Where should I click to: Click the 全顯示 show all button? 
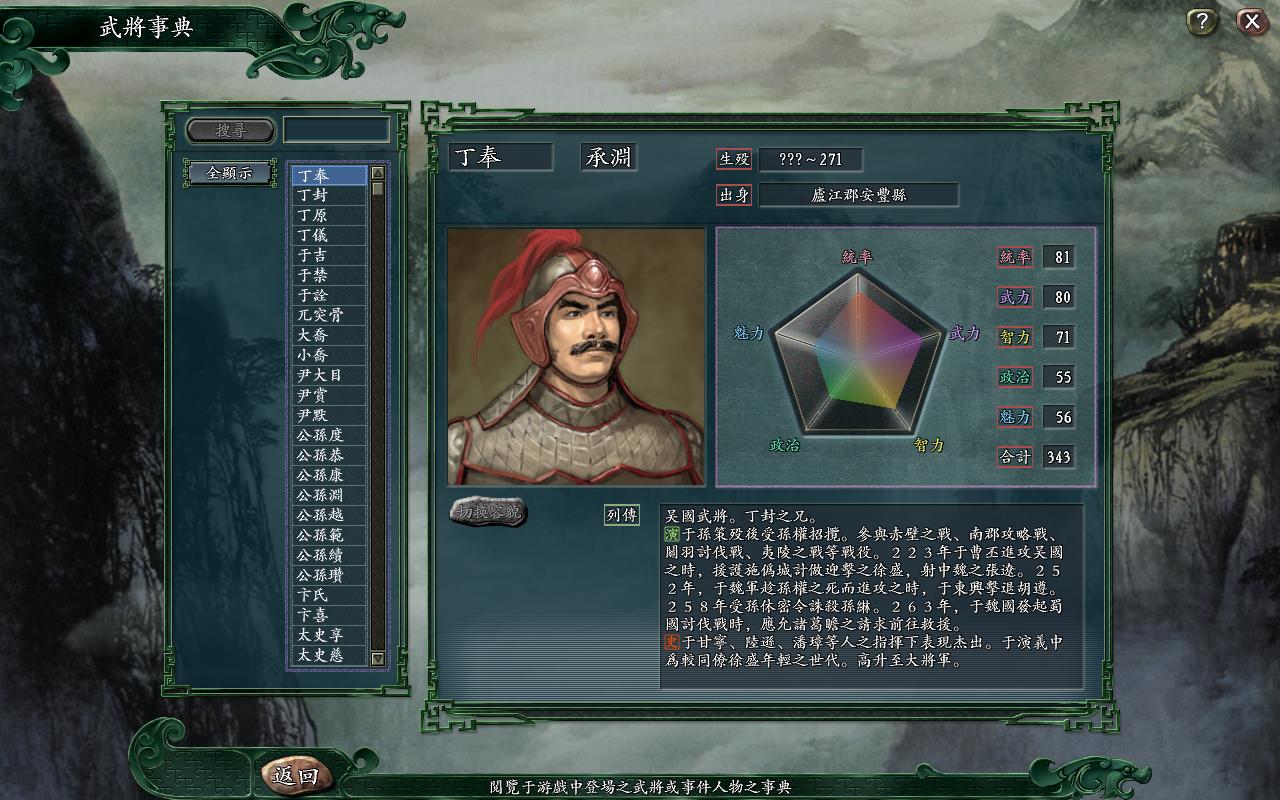[230, 173]
